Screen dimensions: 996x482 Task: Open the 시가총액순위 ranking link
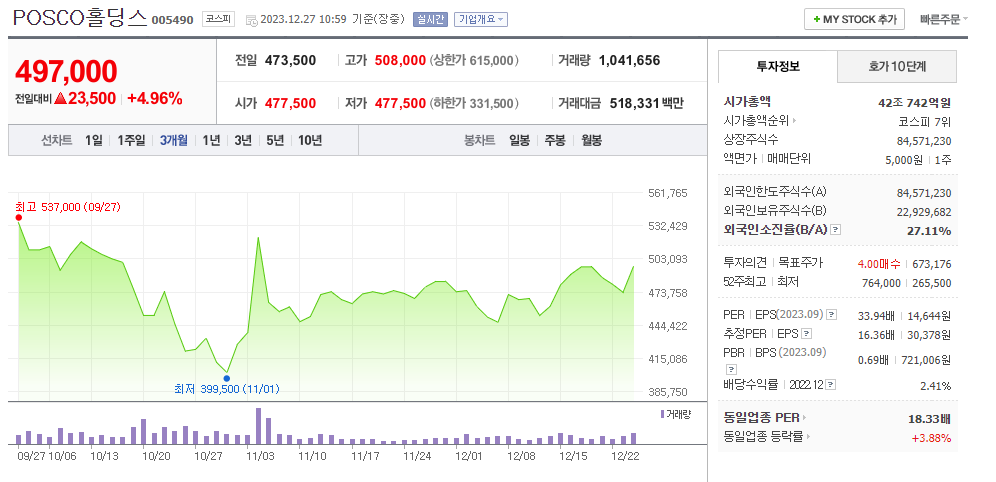pyautogui.click(x=760, y=121)
